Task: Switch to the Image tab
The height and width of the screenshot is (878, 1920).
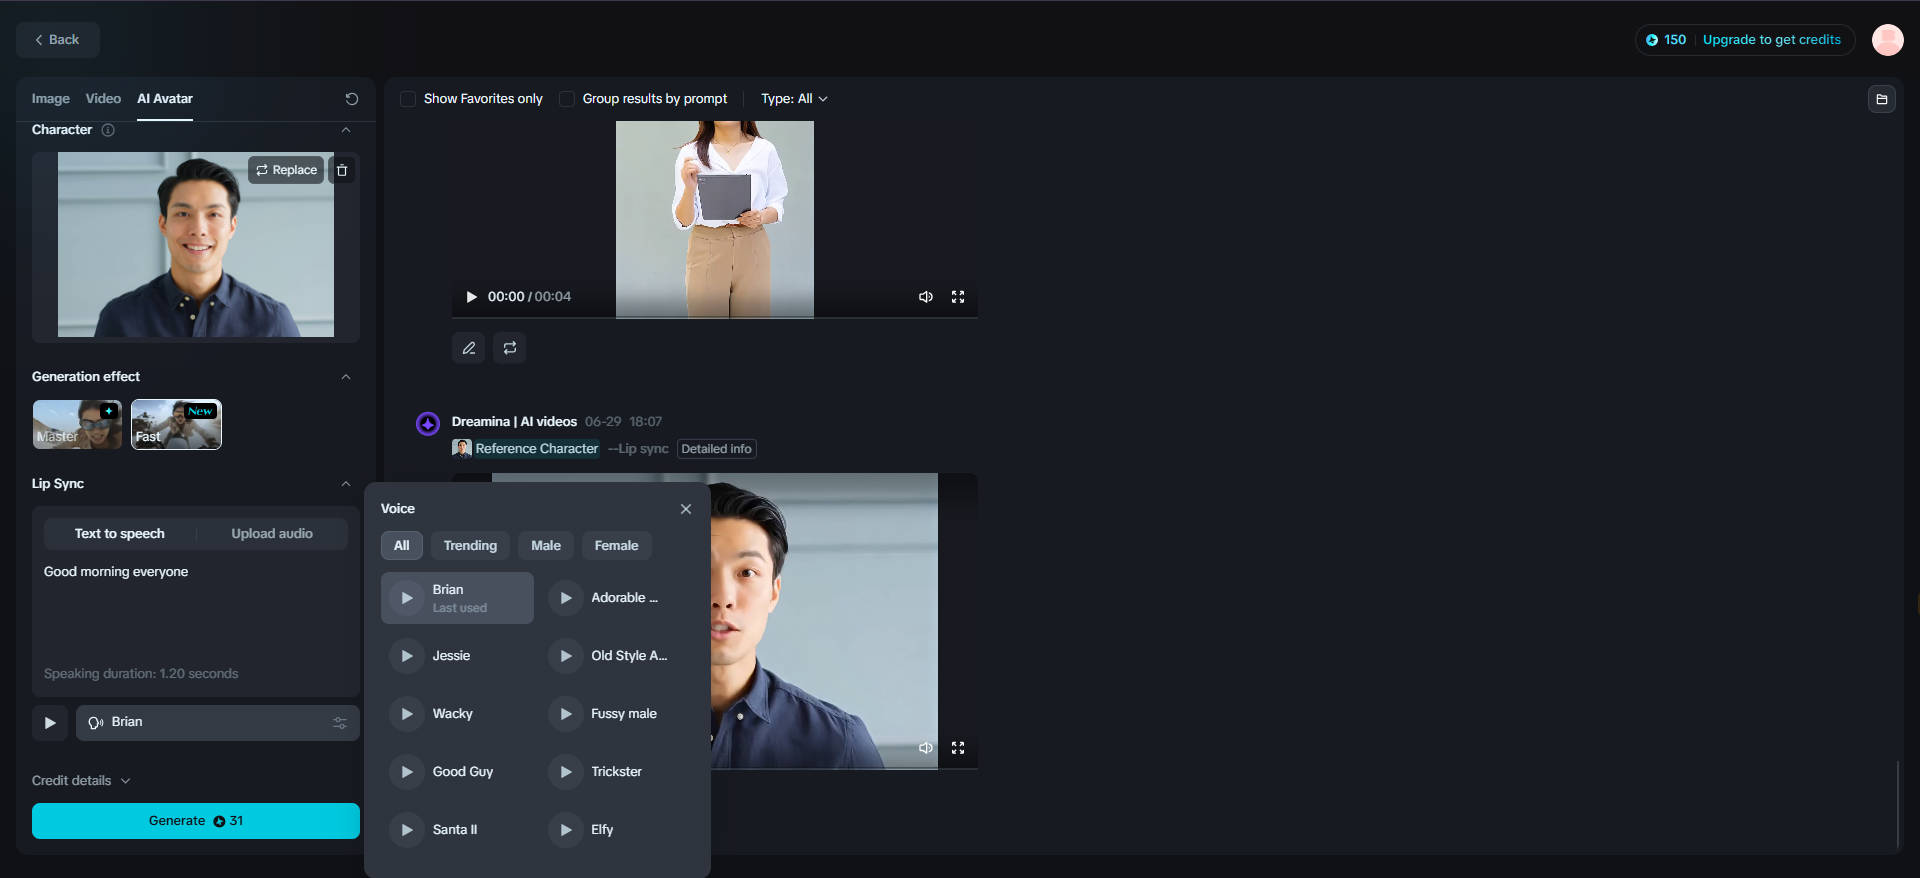Action: pos(51,99)
